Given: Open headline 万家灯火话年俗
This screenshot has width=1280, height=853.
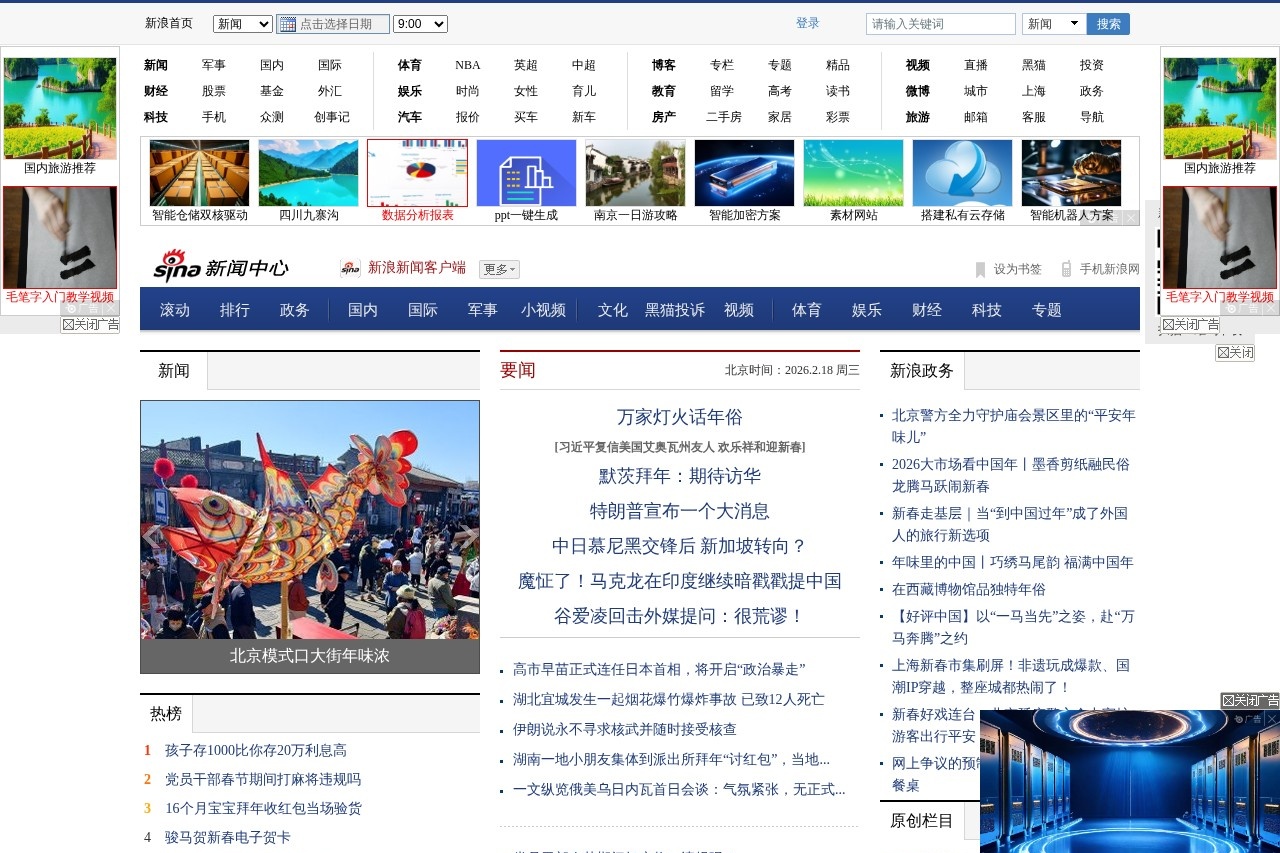Looking at the screenshot, I should [680, 417].
